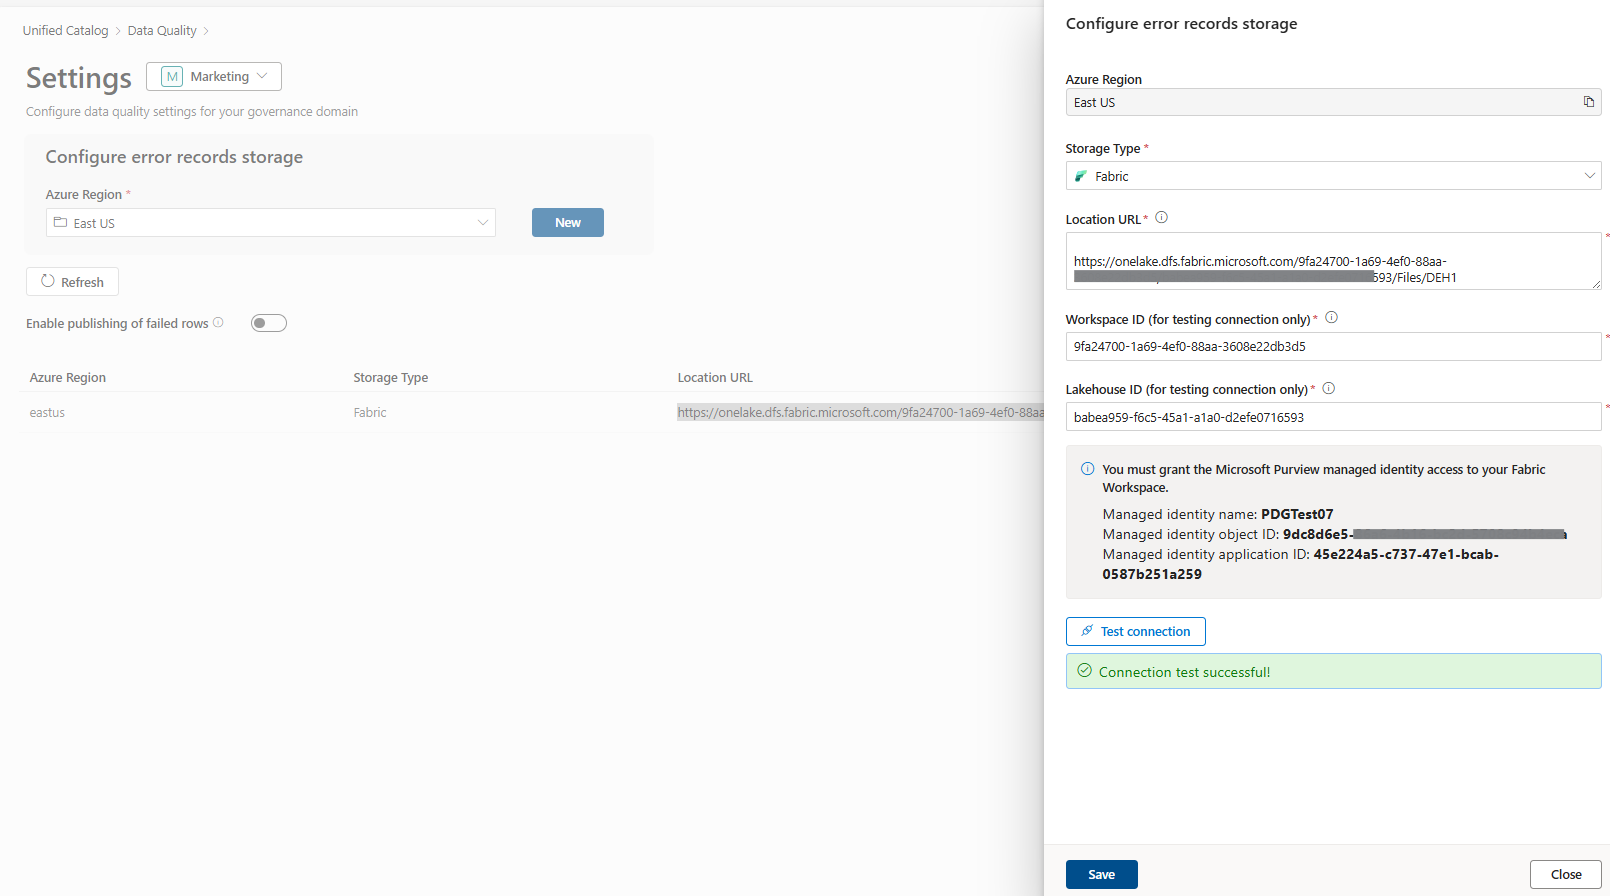This screenshot has width=1610, height=896.
Task: Click the Workspace ID input field
Action: click(x=1333, y=347)
